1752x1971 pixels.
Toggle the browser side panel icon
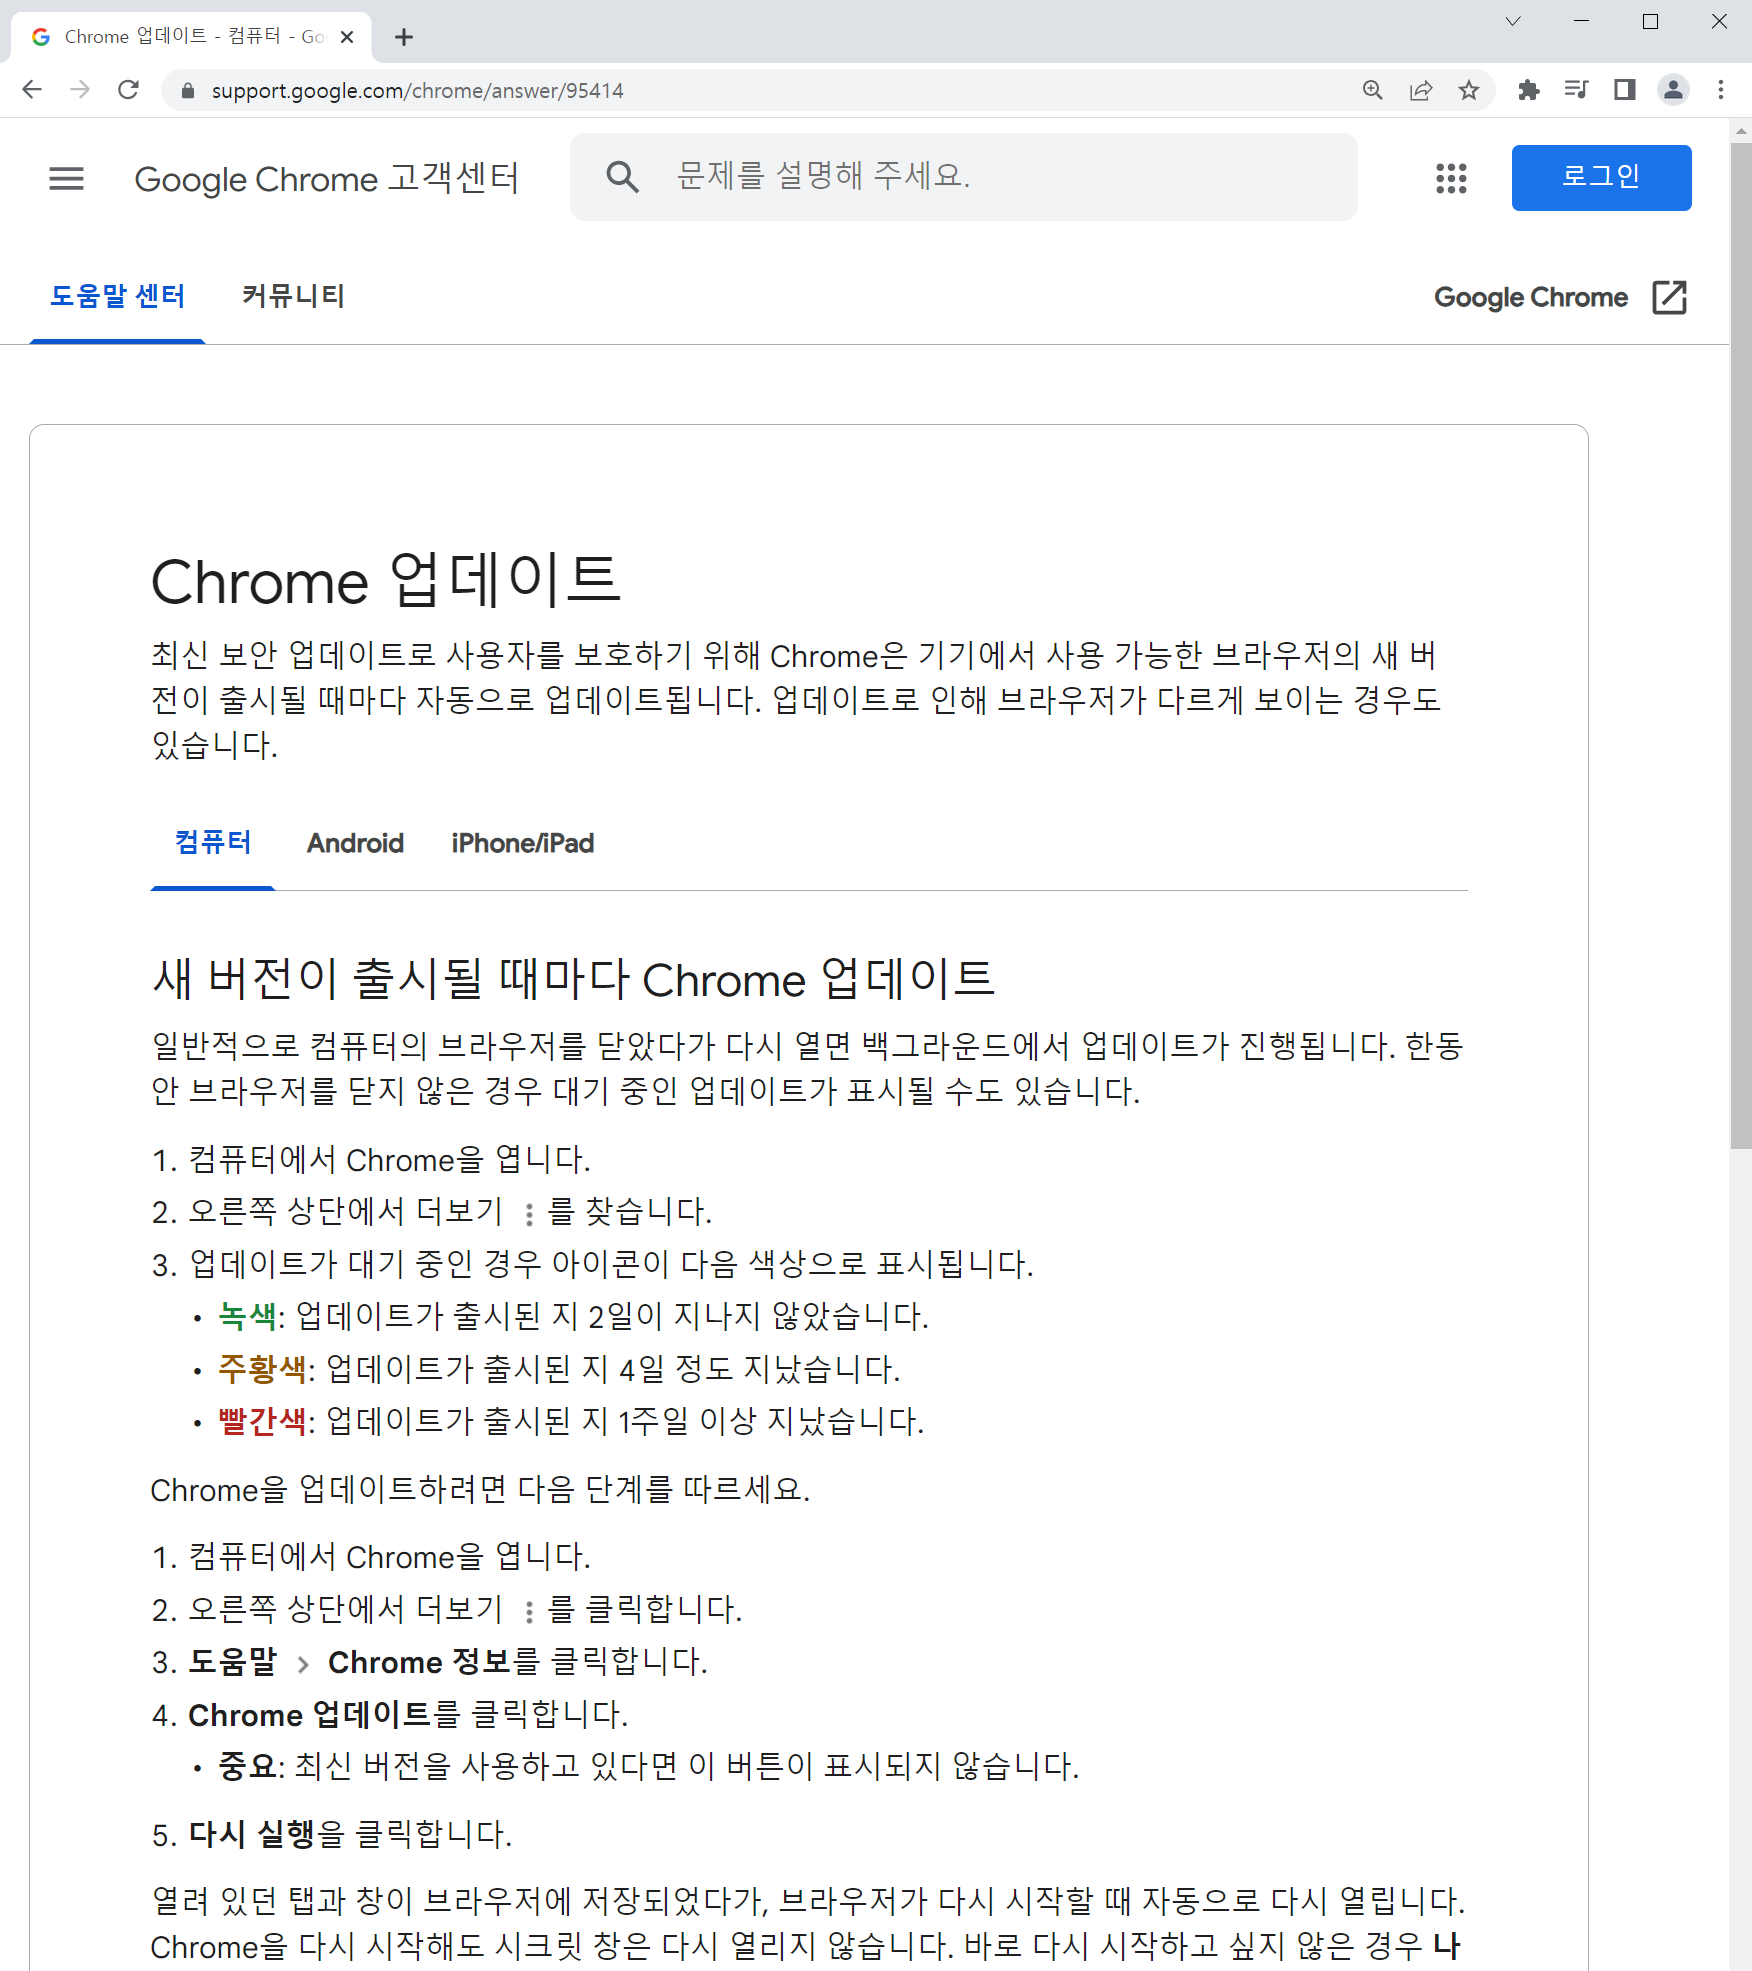click(1625, 90)
